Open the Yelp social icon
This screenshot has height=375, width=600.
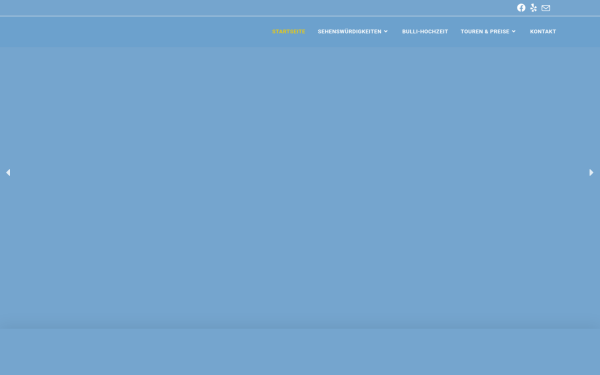(x=533, y=8)
